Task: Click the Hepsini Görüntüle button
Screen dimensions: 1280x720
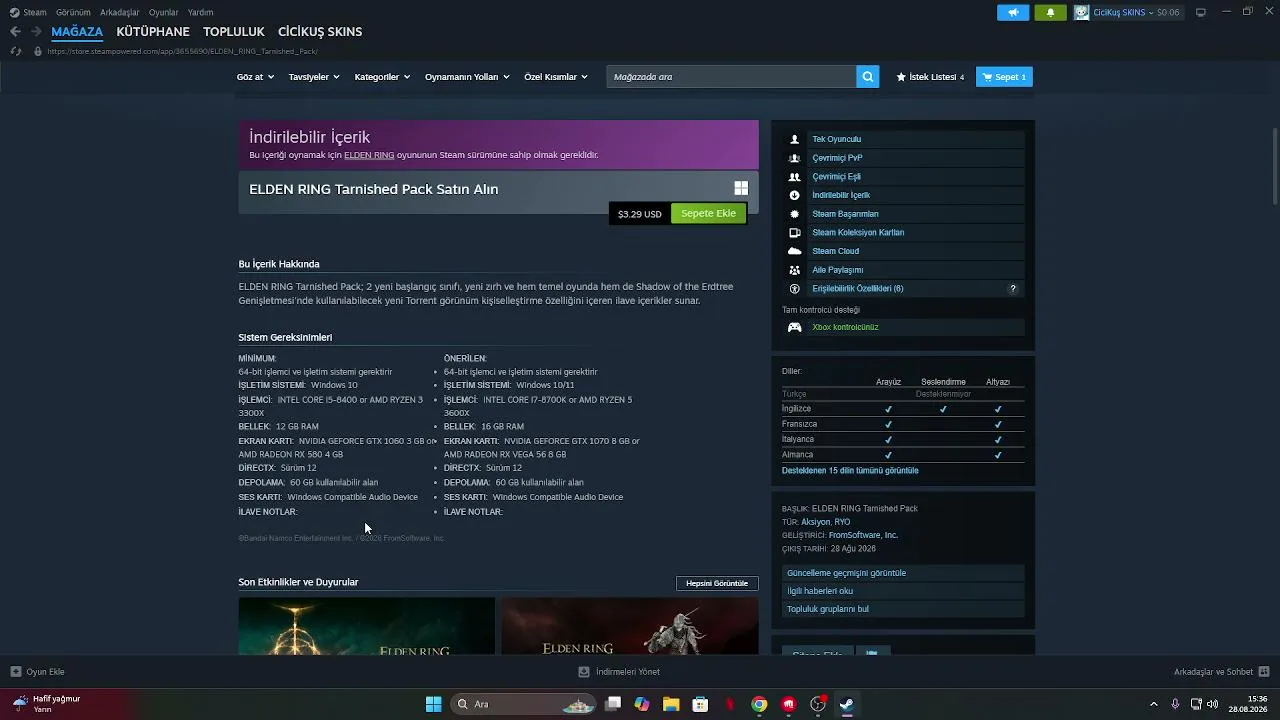Action: [x=717, y=583]
